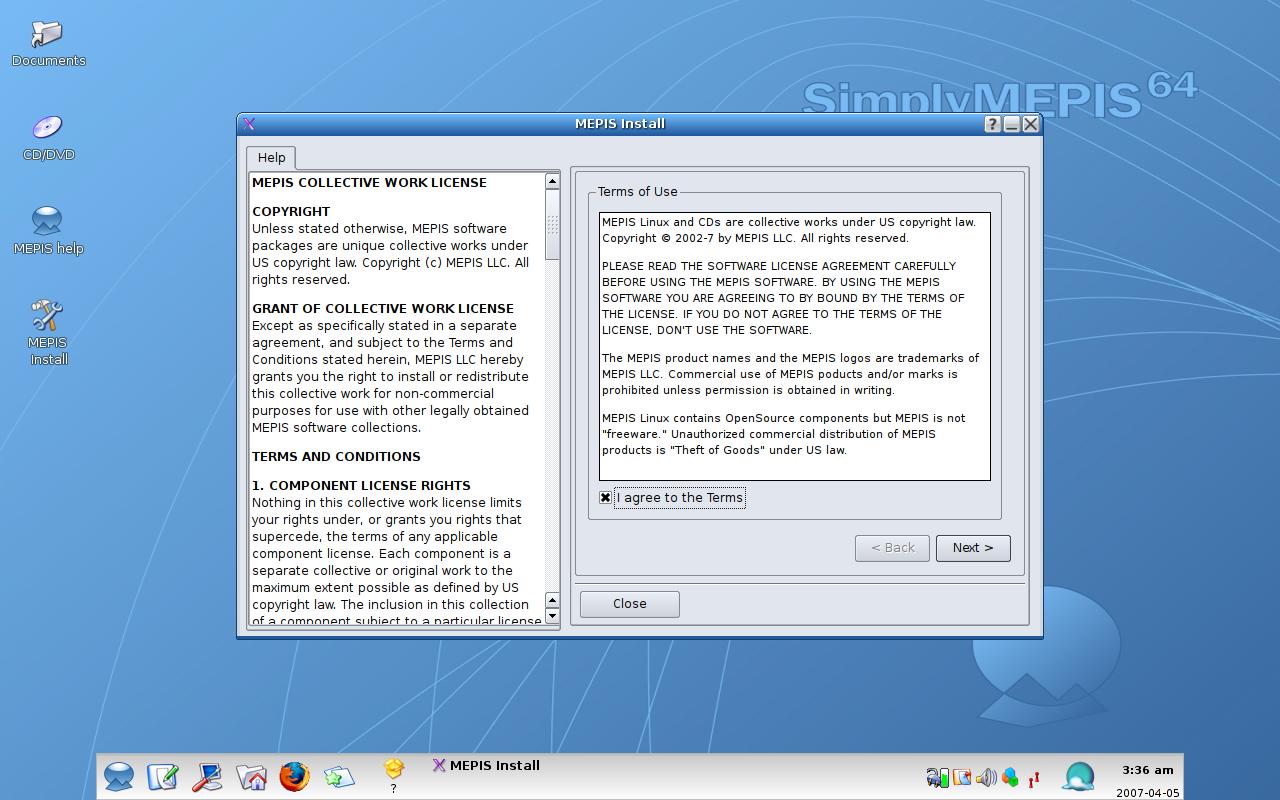1280x800 pixels.
Task: Click the PLEASE READ THE SOFTWARE LICENSE paragraph
Action: (783, 298)
